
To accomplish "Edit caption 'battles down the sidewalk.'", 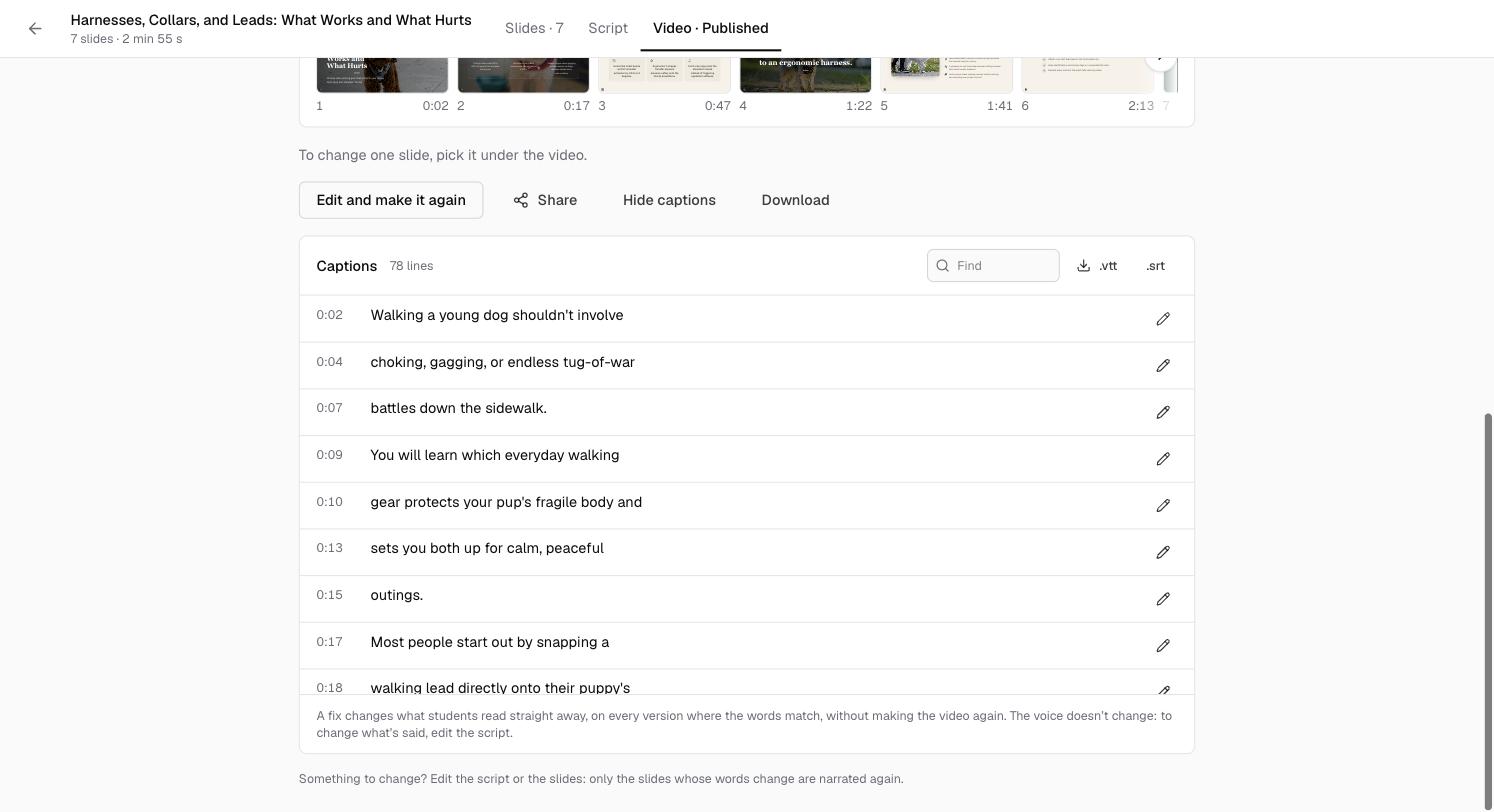I will click(1163, 412).
